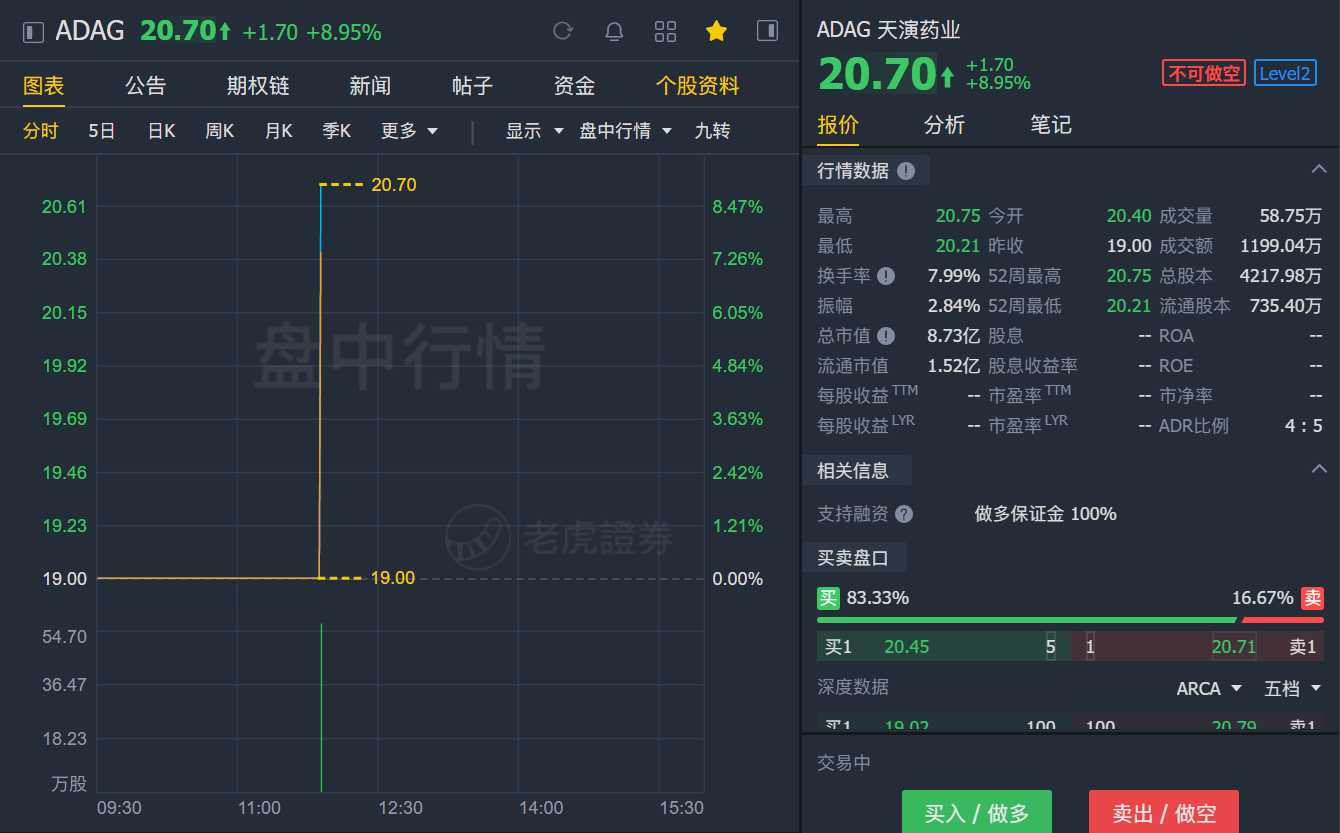Select the 日K chart period

pyautogui.click(x=162, y=131)
